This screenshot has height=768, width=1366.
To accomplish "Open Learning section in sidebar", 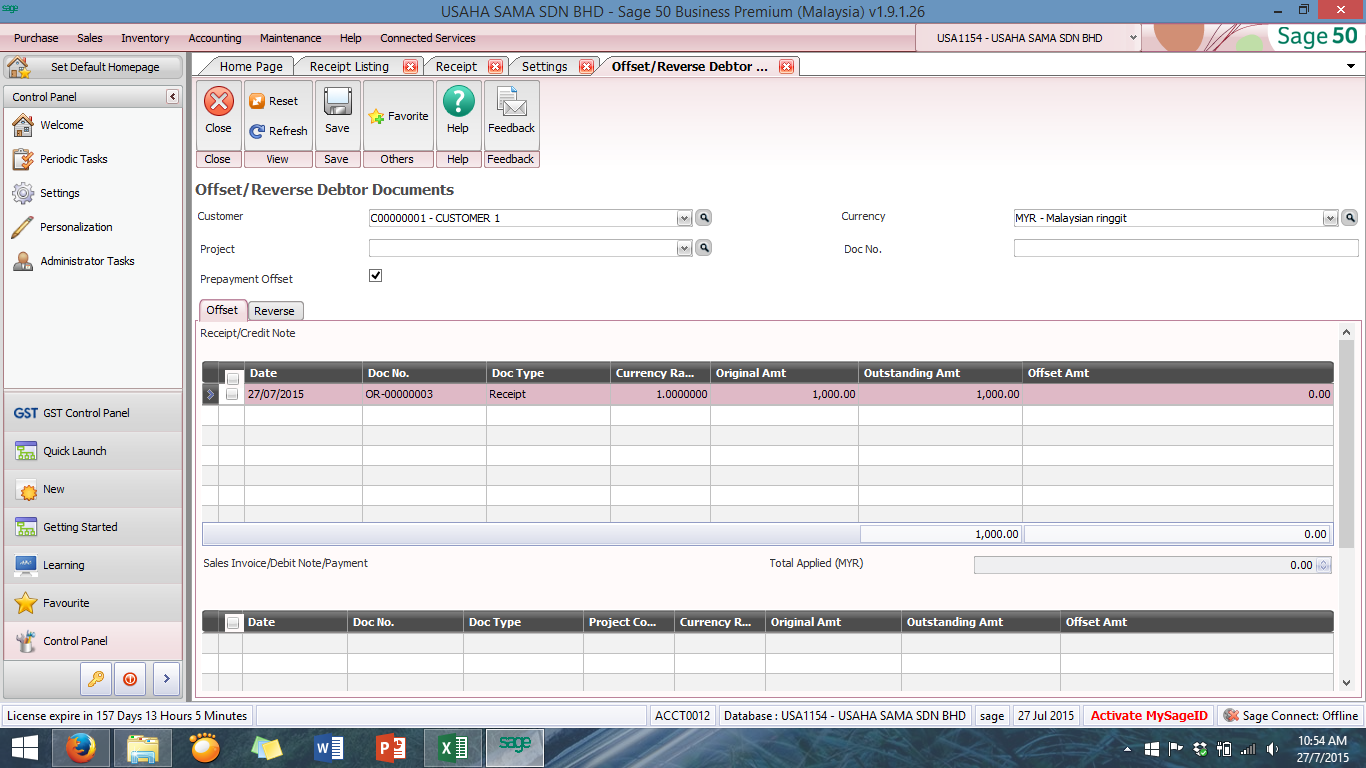I will [x=93, y=565].
